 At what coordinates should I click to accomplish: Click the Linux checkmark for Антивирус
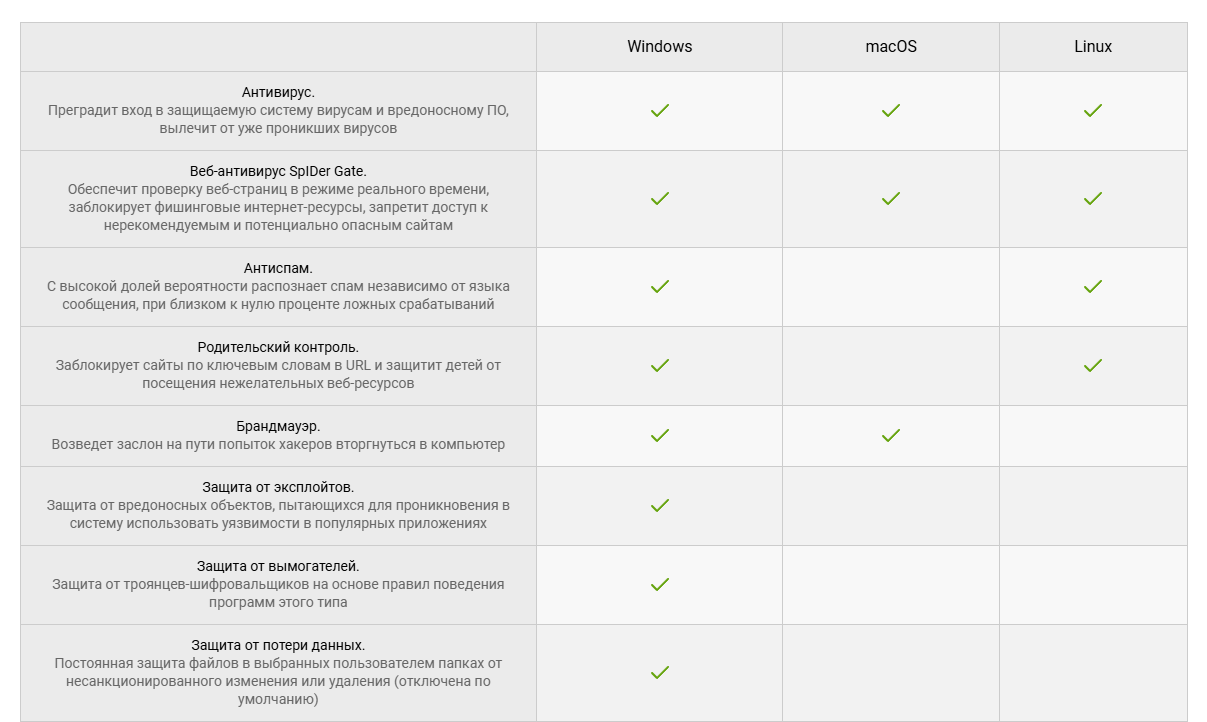(x=1093, y=111)
